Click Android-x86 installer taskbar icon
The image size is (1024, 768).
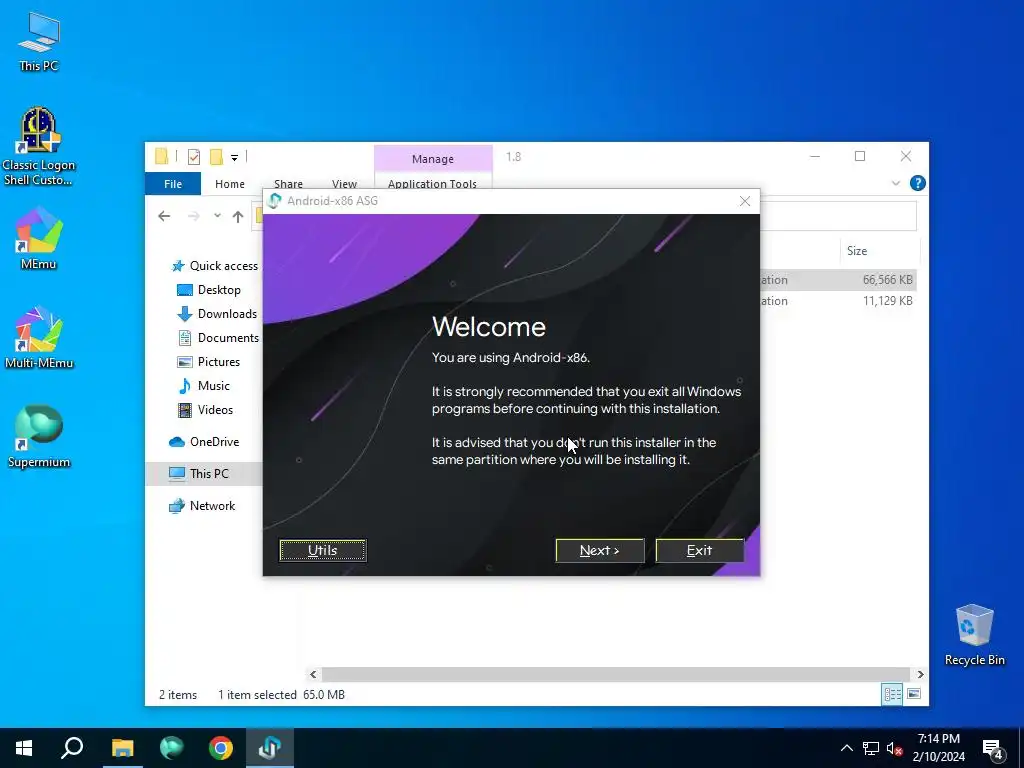pos(270,748)
